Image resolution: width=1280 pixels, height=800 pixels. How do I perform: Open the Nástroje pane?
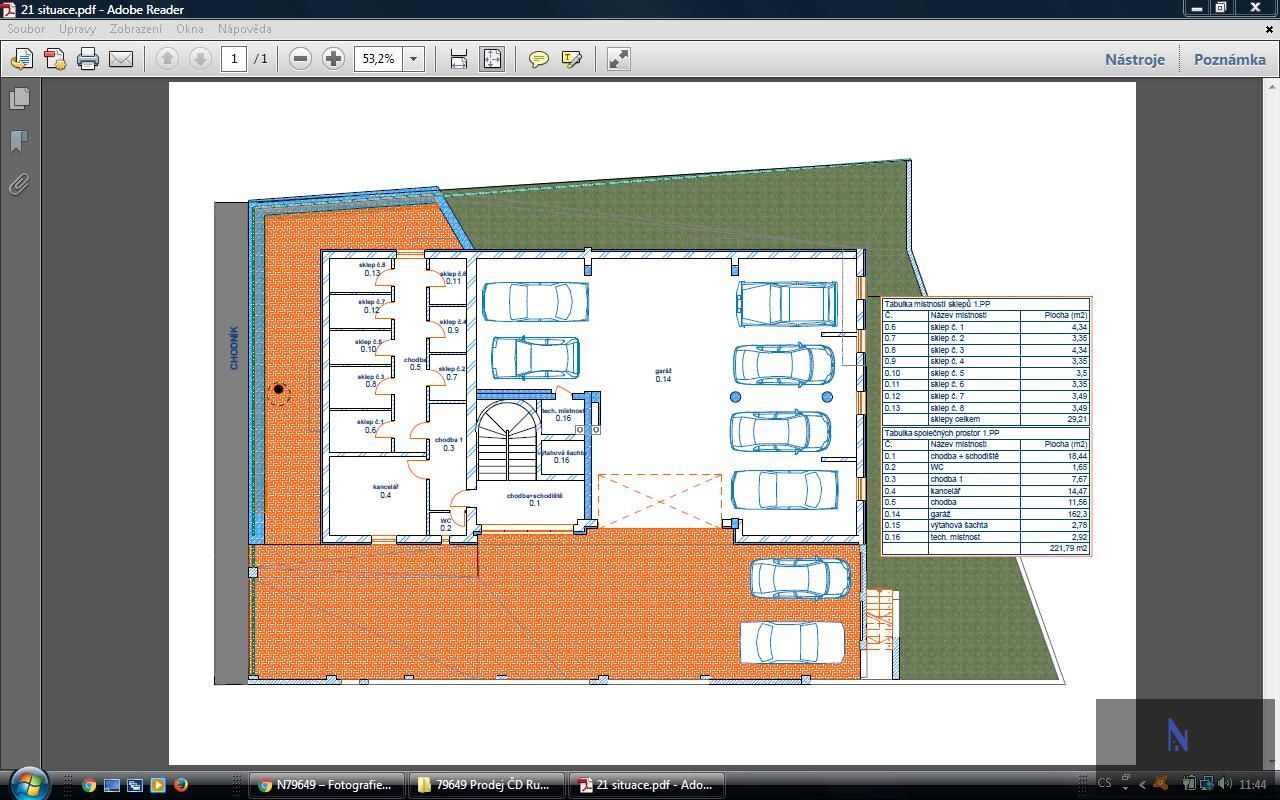click(x=1134, y=59)
